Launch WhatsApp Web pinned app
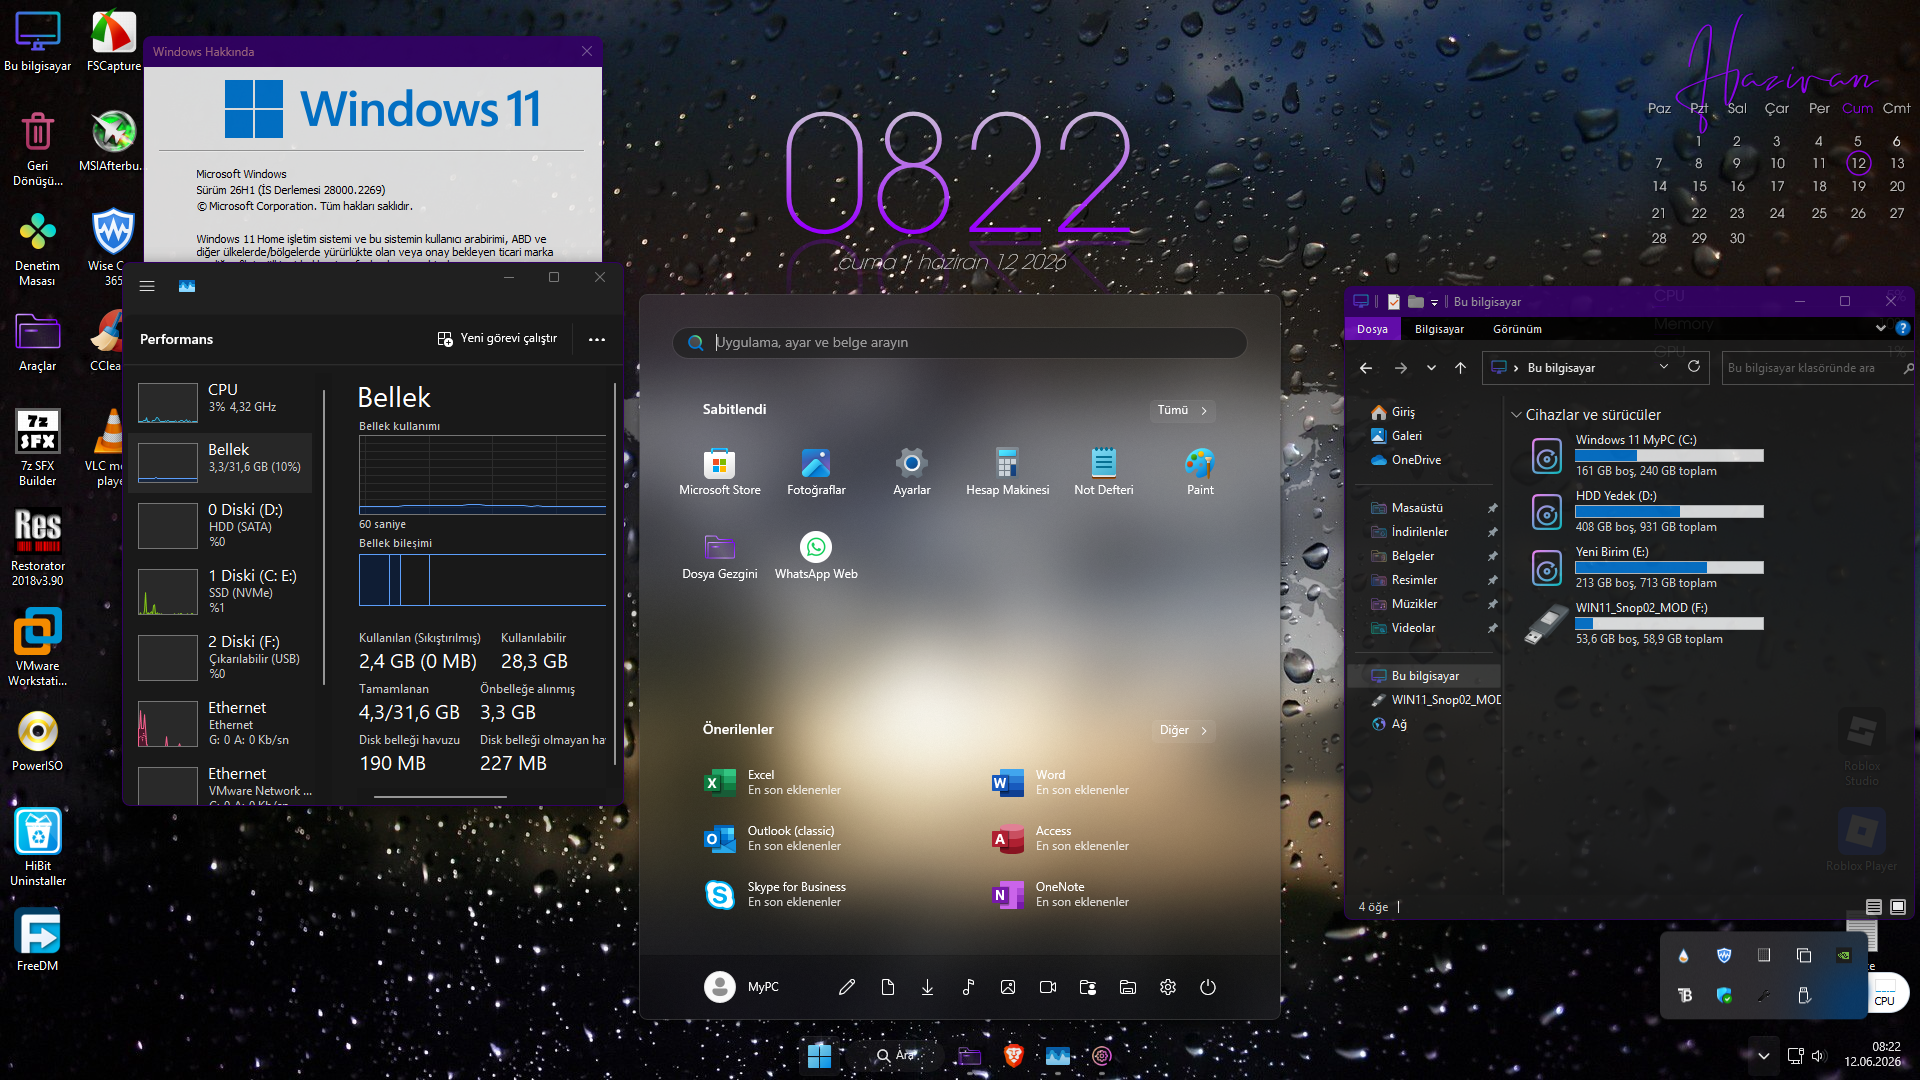The height and width of the screenshot is (1080, 1920). [x=816, y=556]
